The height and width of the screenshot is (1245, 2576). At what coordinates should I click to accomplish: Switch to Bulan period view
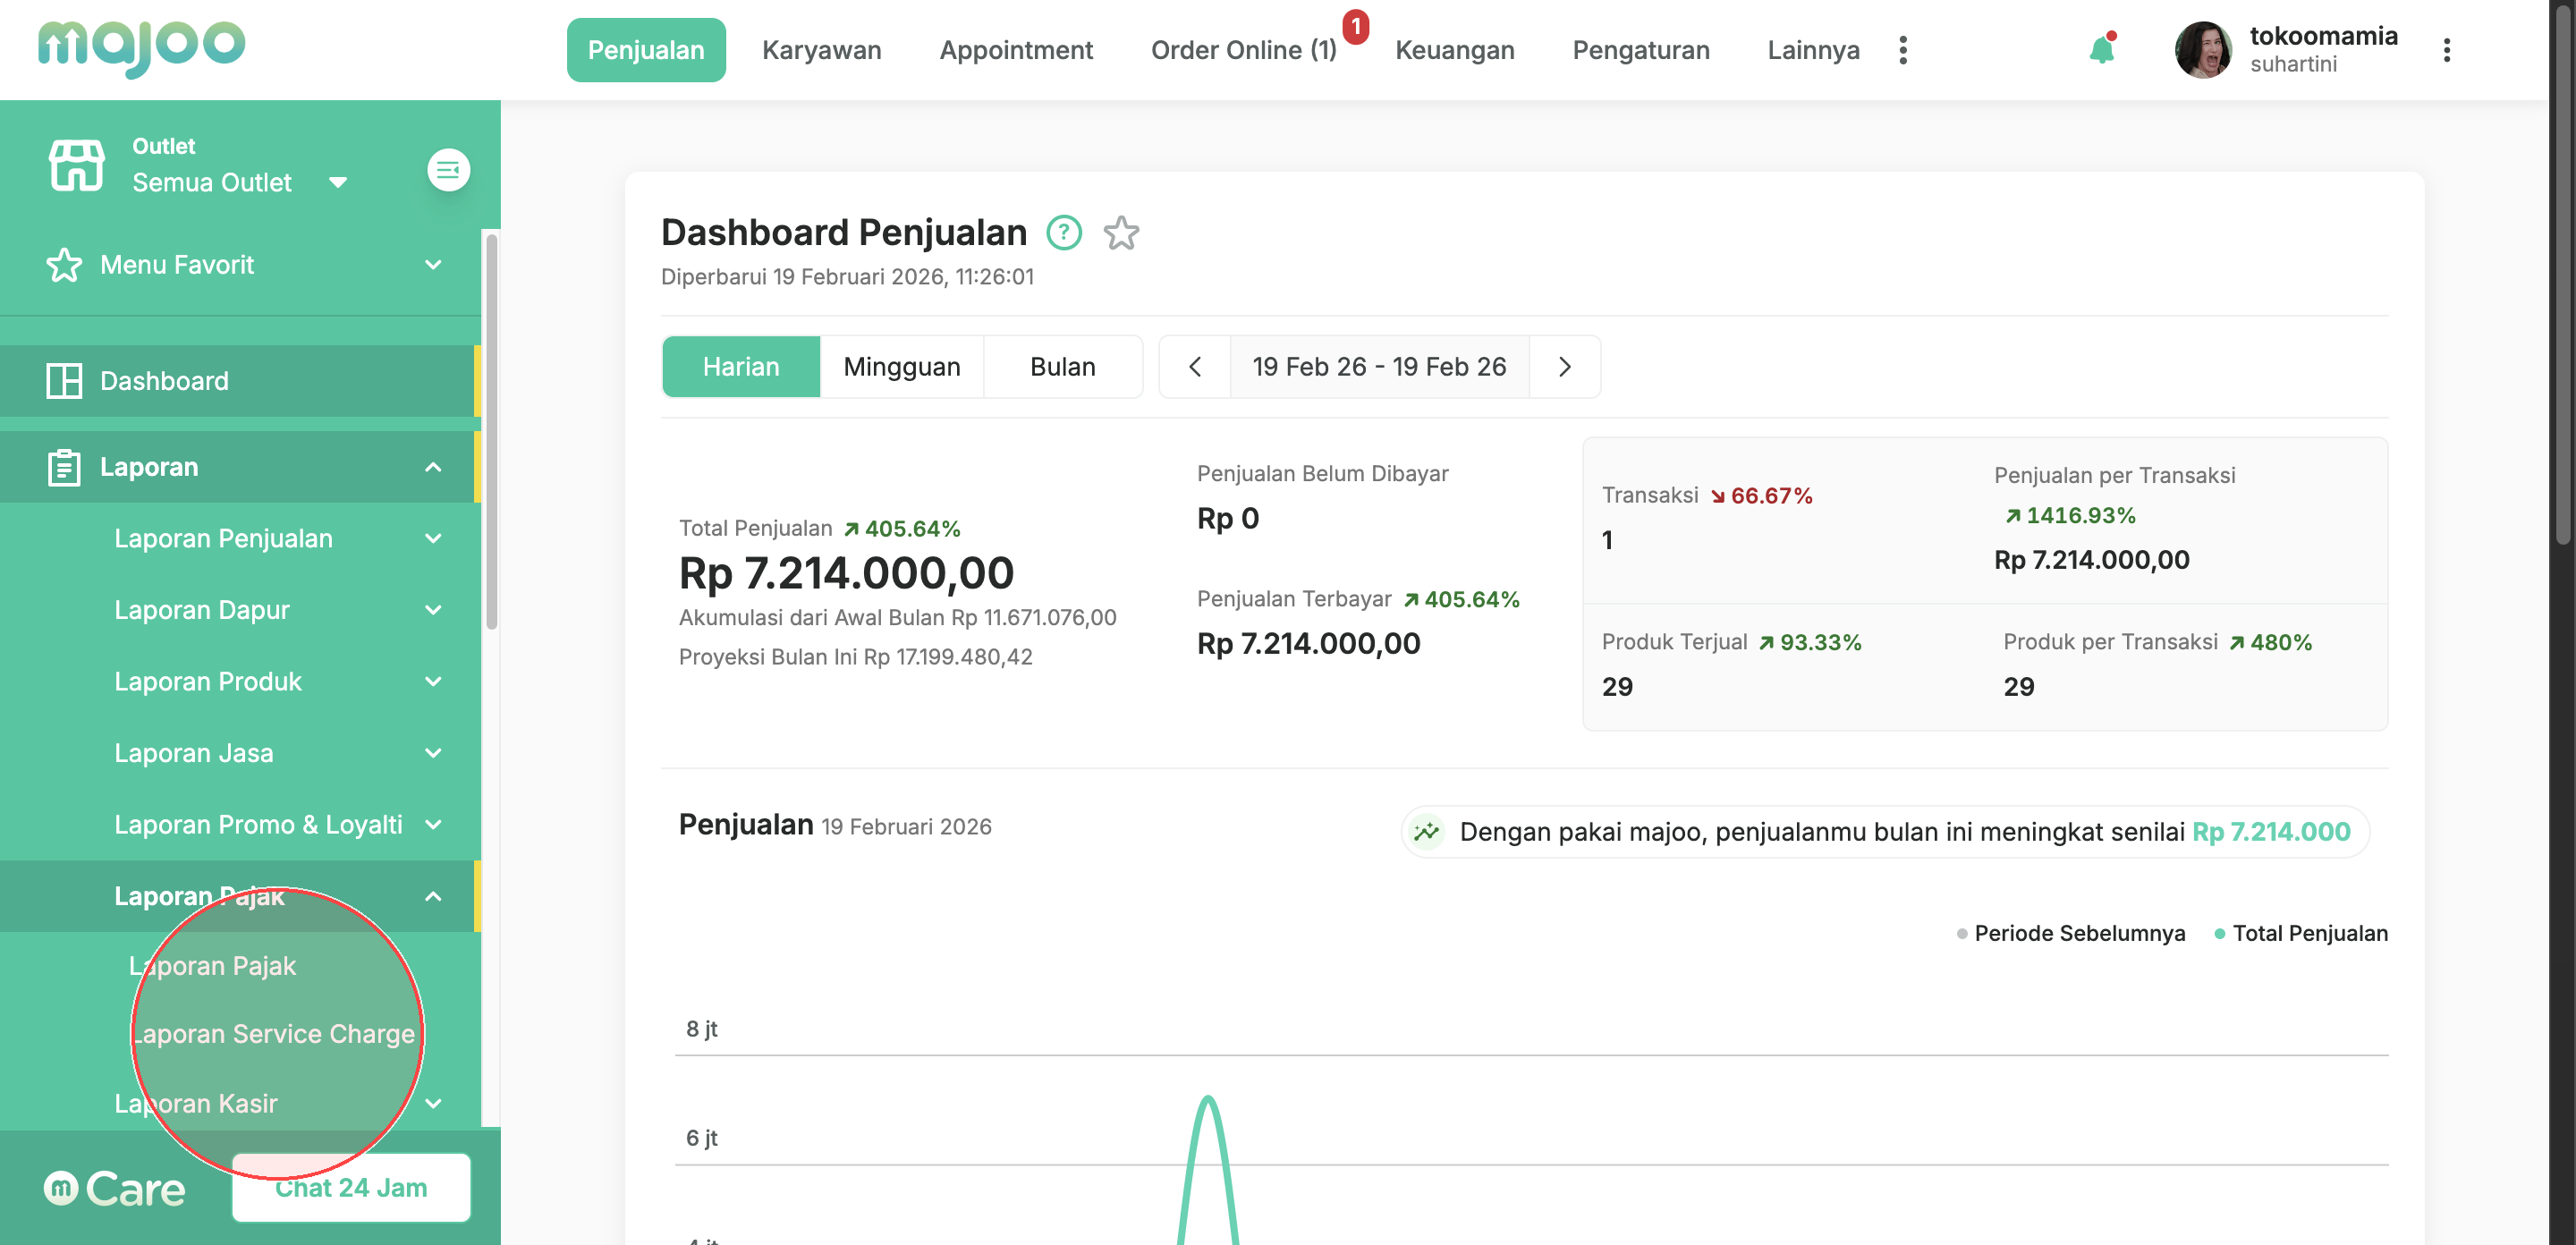pos(1062,367)
